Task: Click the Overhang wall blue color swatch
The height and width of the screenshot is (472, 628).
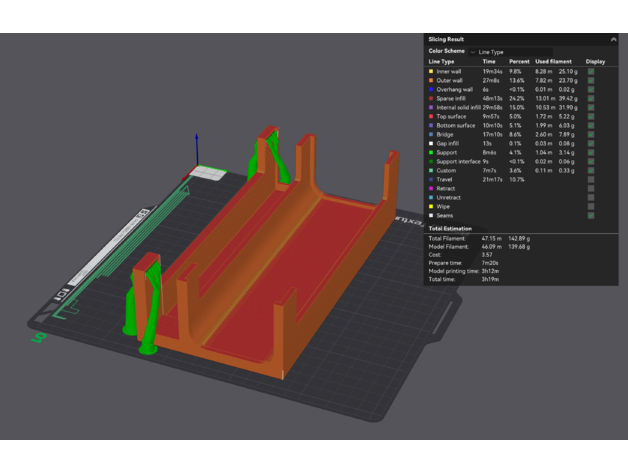Action: pos(430,90)
